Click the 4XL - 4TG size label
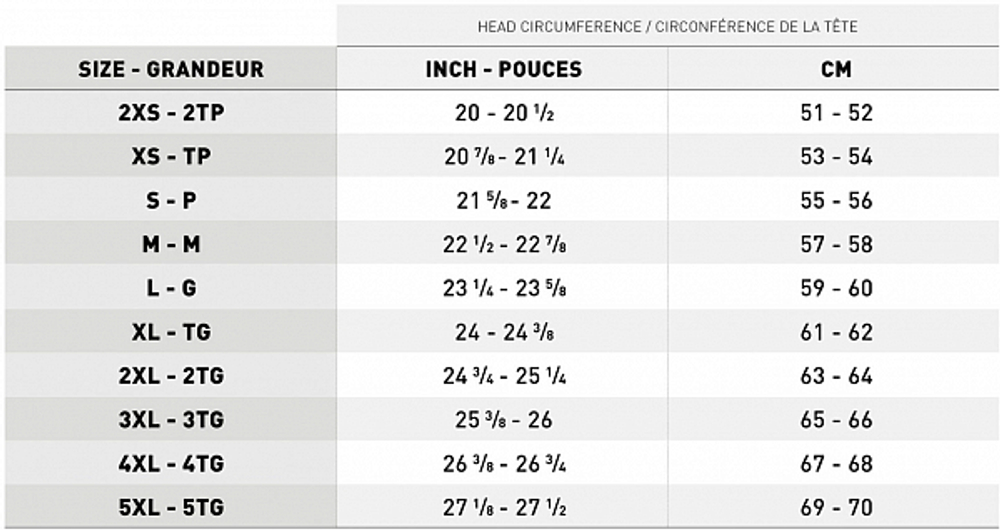This screenshot has height=530, width=1000. 171,465
